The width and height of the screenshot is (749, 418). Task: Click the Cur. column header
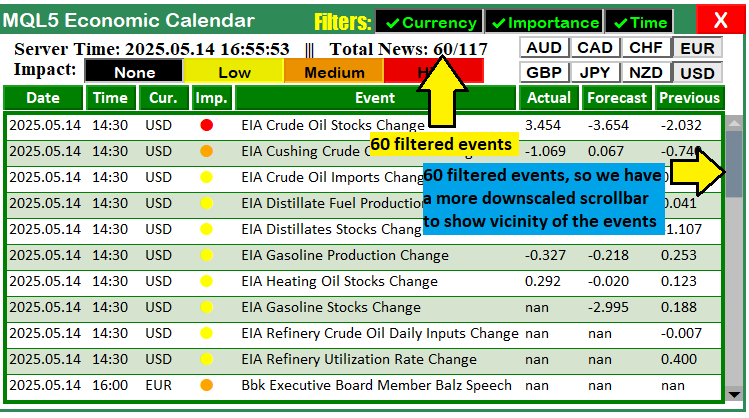(163, 98)
